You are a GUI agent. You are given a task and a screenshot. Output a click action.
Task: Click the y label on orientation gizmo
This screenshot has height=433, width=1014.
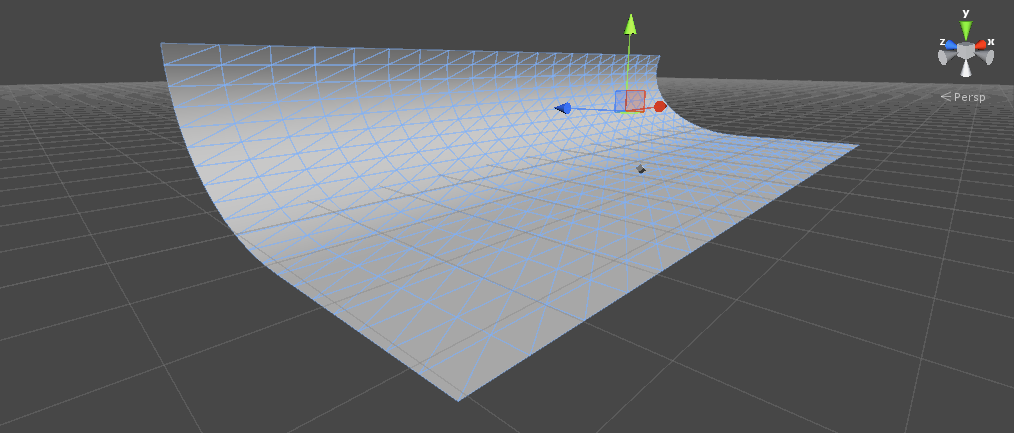[x=966, y=13]
